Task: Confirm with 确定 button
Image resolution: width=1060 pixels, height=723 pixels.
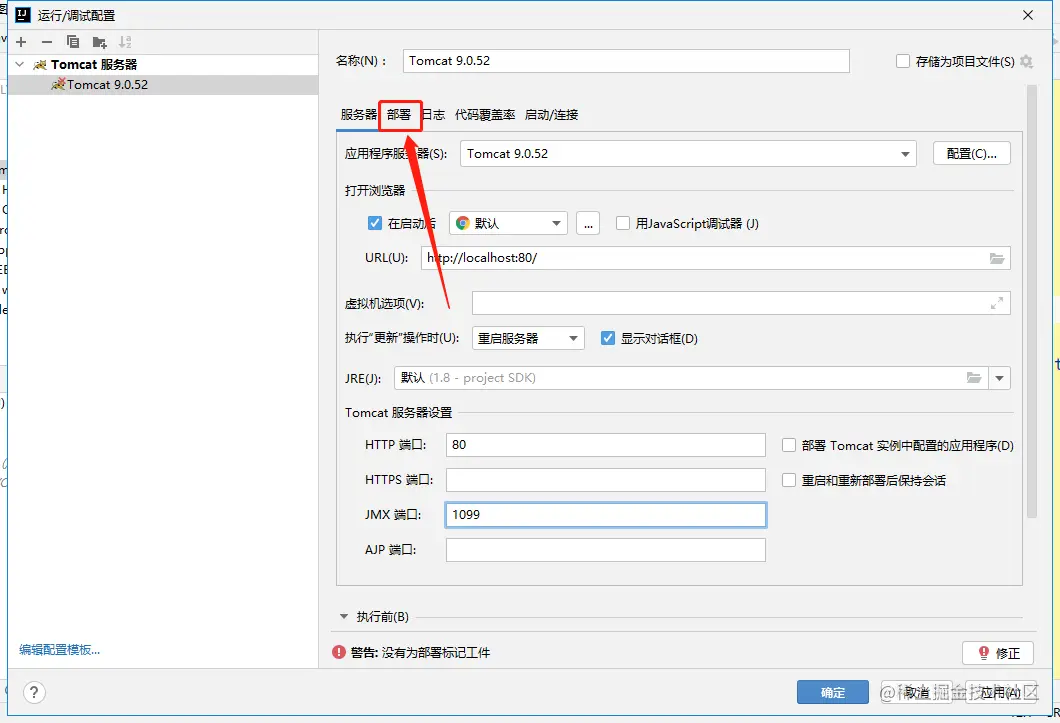Action: (x=832, y=693)
